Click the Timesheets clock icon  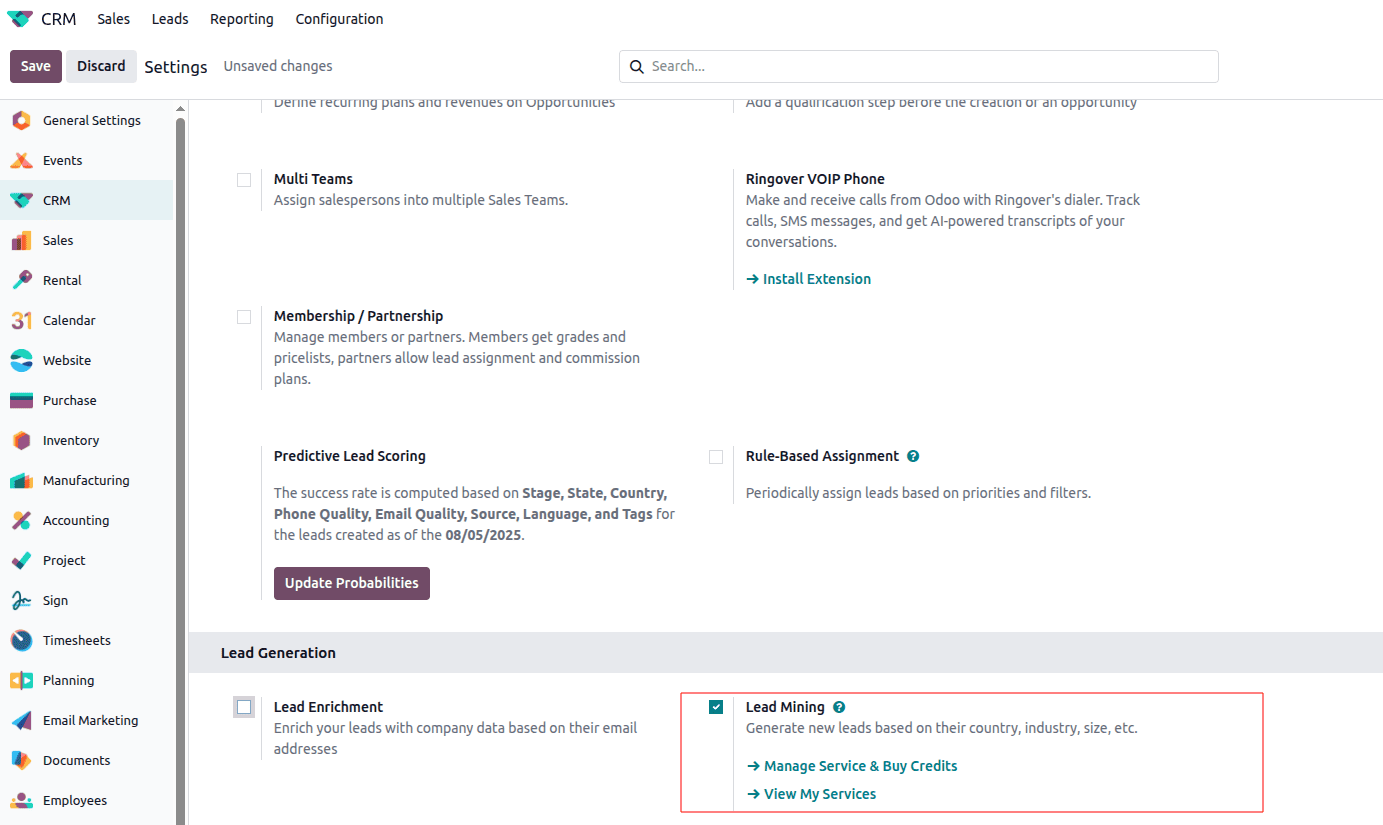[x=21, y=640]
